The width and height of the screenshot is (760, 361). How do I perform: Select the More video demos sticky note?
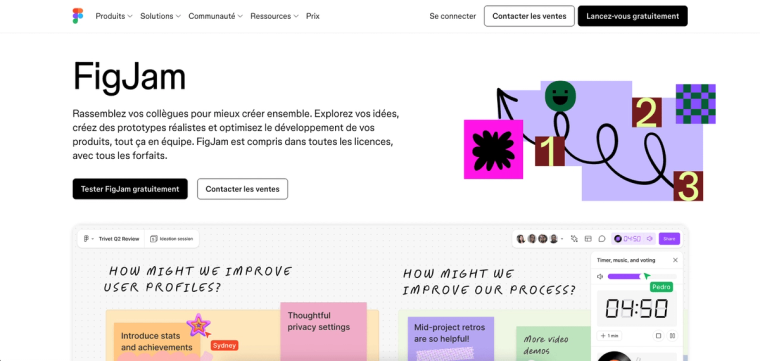(x=554, y=344)
